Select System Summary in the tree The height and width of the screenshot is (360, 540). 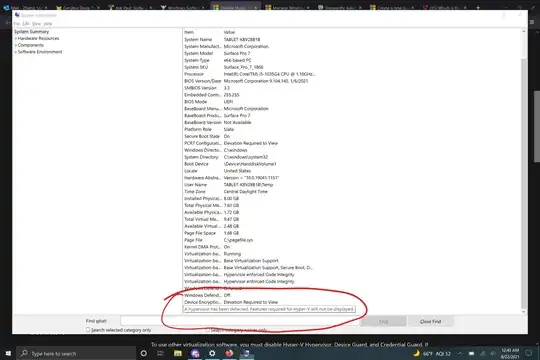31,32
